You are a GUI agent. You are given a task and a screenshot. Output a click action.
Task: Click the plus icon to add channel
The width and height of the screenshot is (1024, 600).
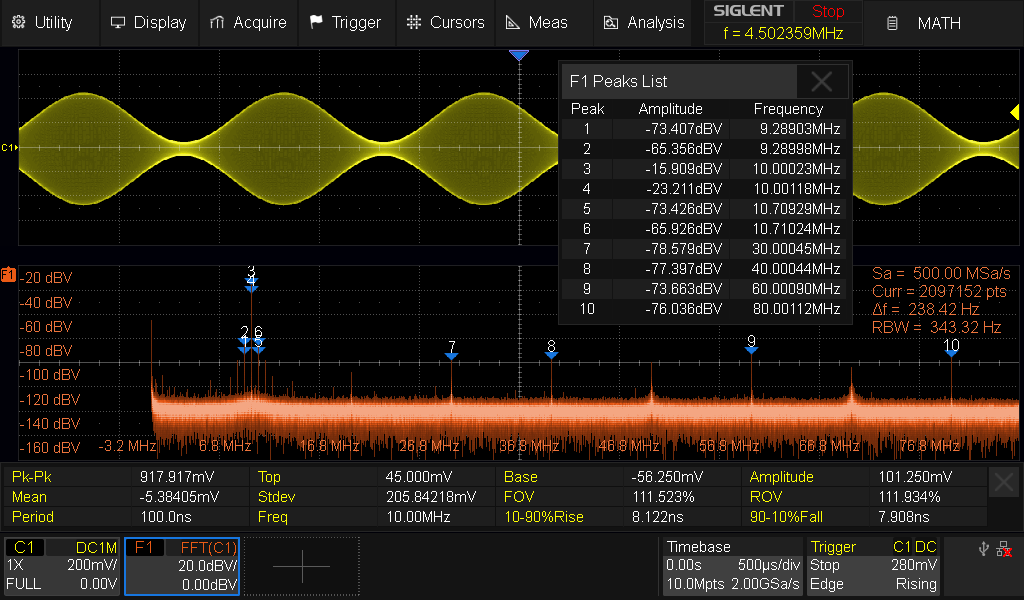coord(301,566)
